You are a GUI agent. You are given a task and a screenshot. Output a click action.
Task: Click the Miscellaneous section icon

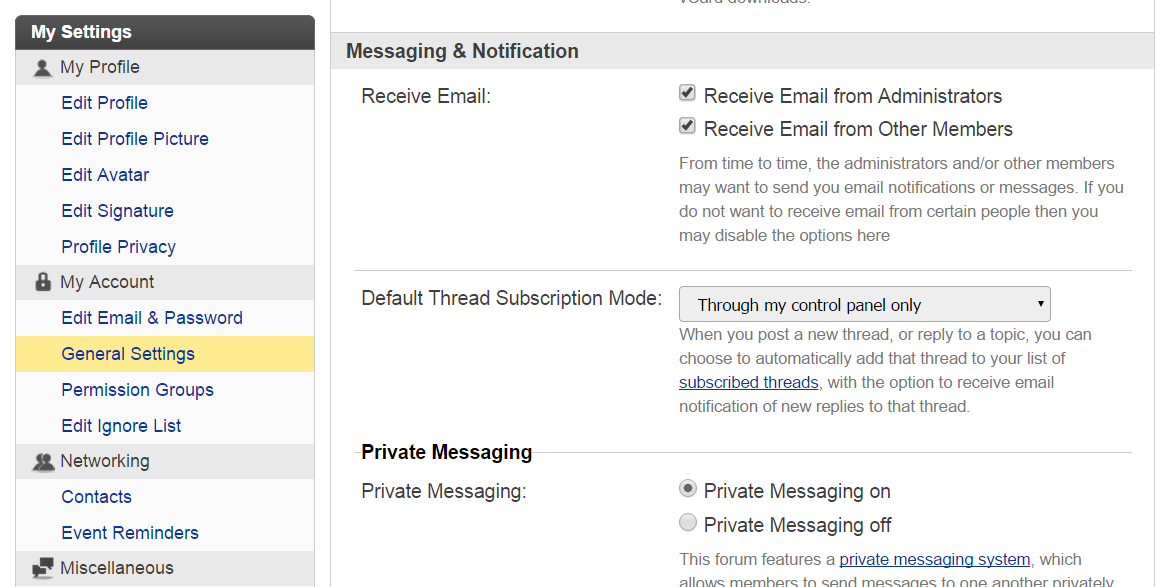43,568
